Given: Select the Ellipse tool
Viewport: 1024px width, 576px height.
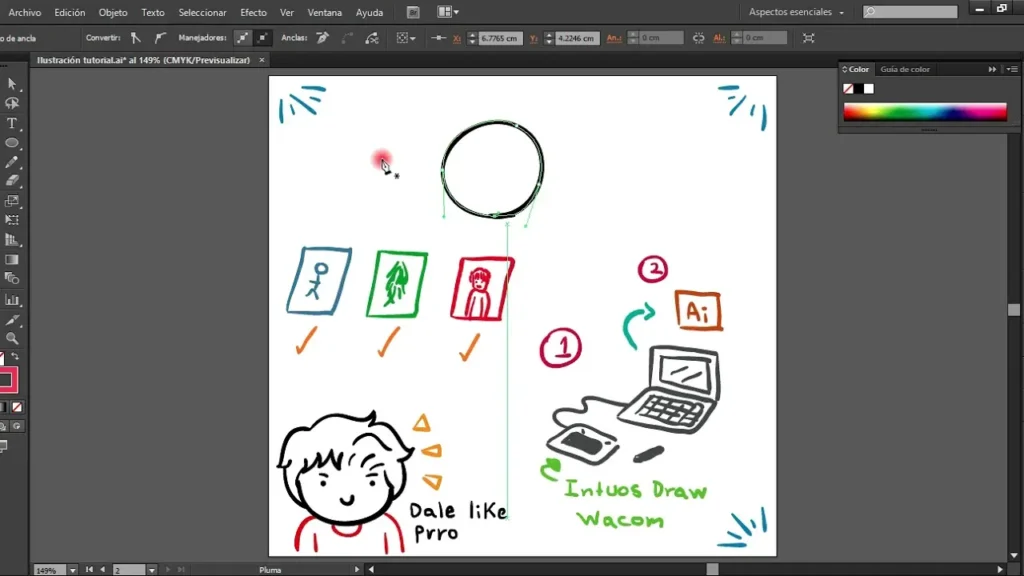Looking at the screenshot, I should tap(12, 143).
